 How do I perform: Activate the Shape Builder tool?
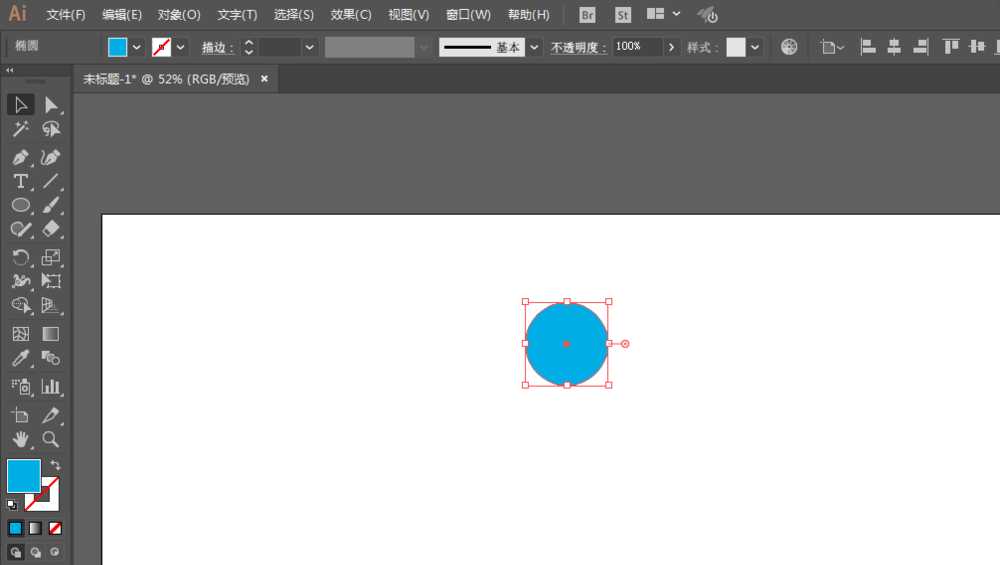[20, 305]
